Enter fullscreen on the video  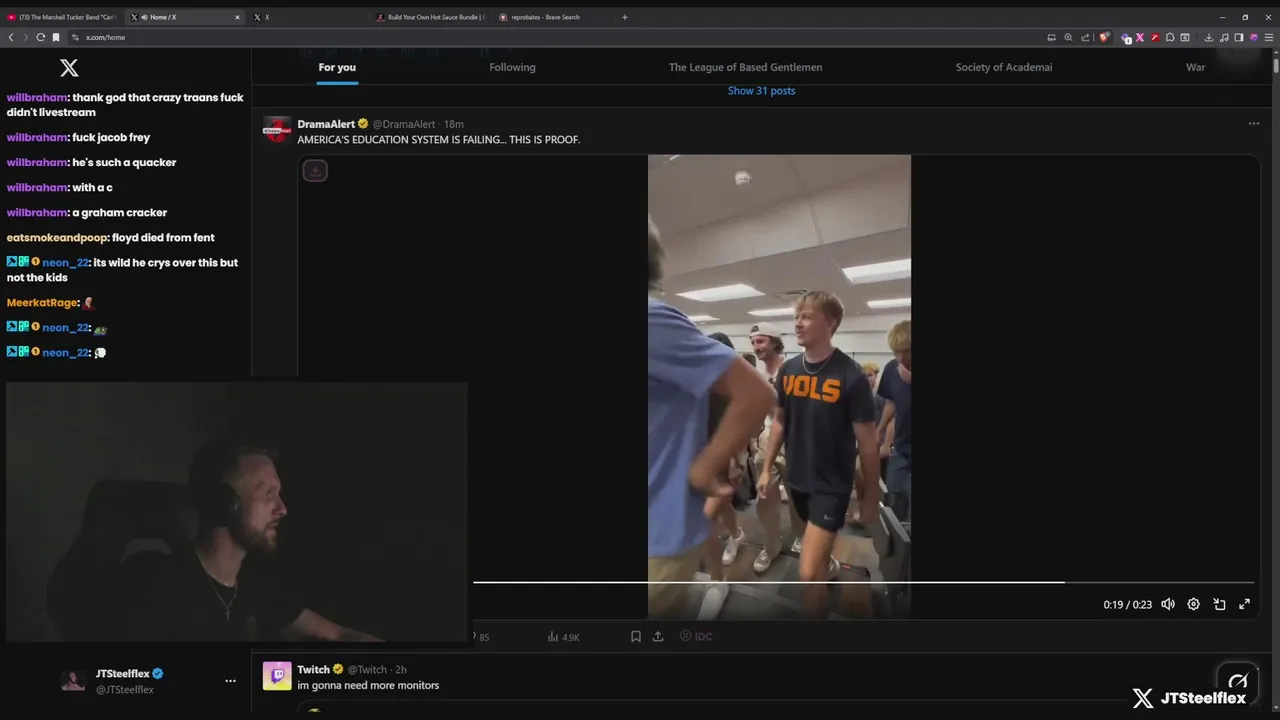tap(1244, 604)
